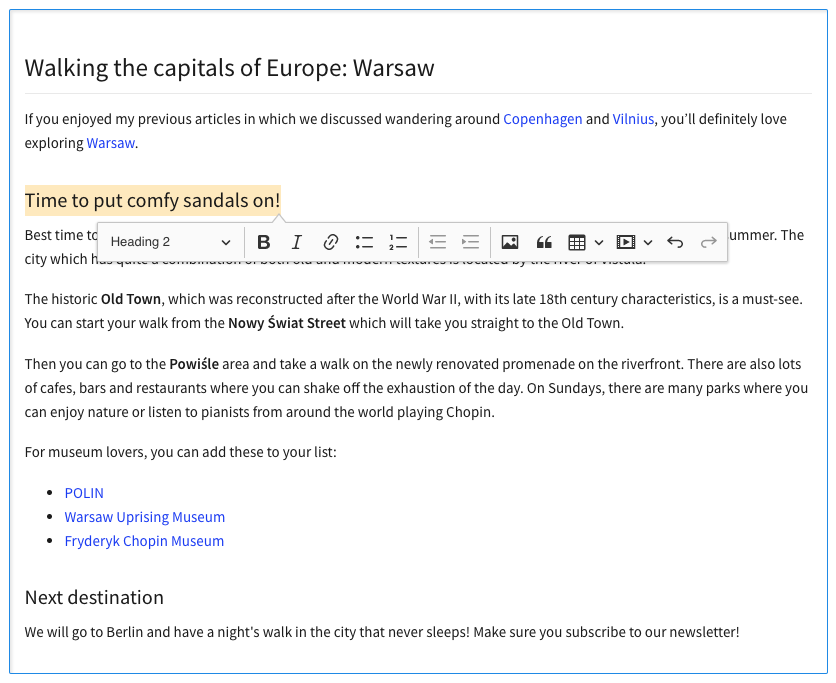Toggle block quote formatting

click(x=544, y=242)
